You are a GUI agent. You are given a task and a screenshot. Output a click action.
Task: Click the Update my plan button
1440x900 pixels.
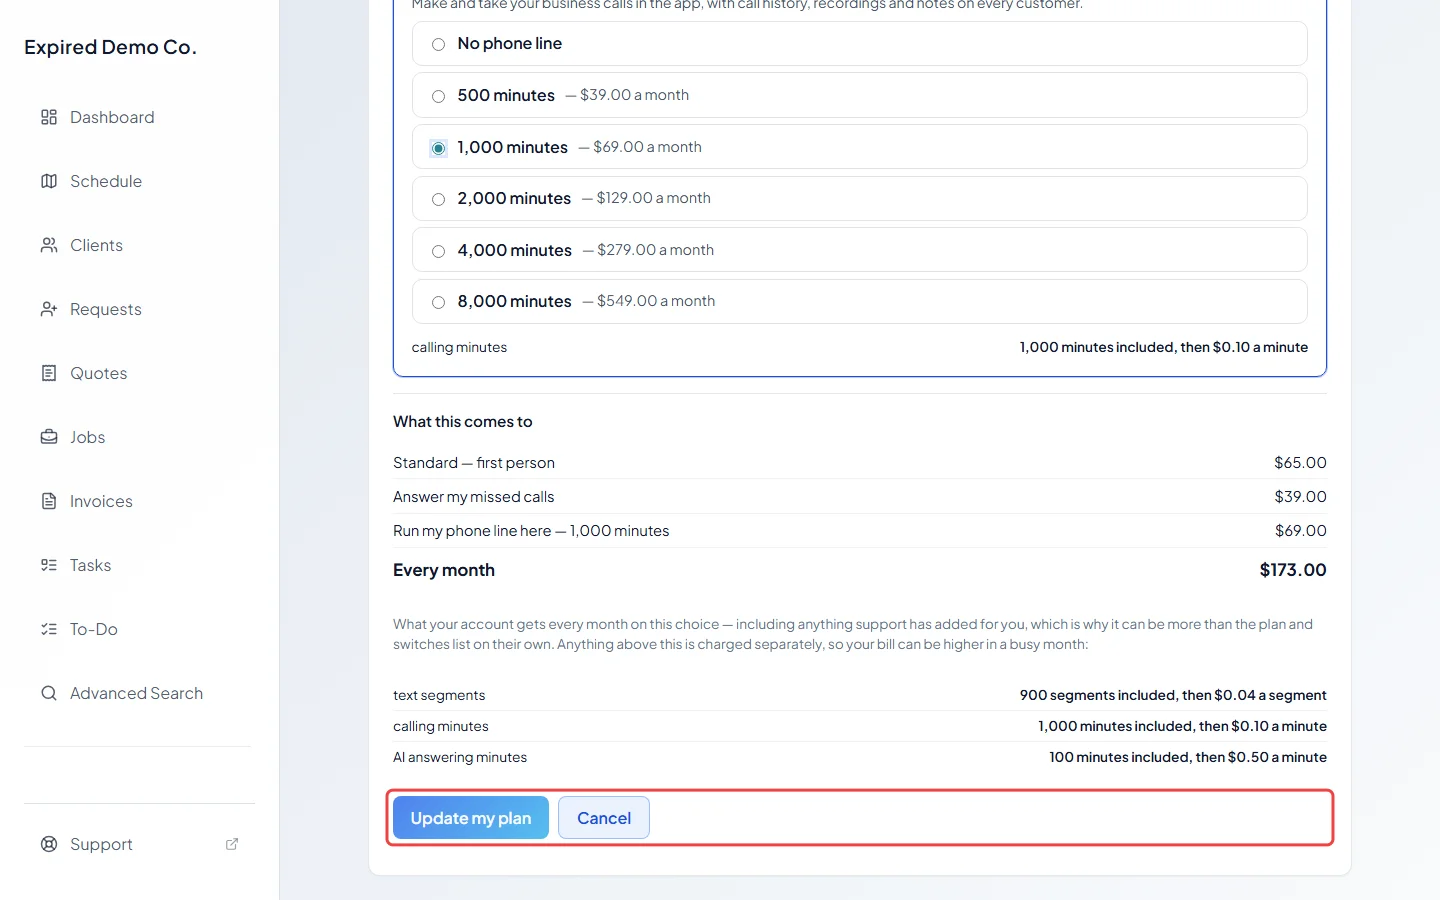(471, 818)
